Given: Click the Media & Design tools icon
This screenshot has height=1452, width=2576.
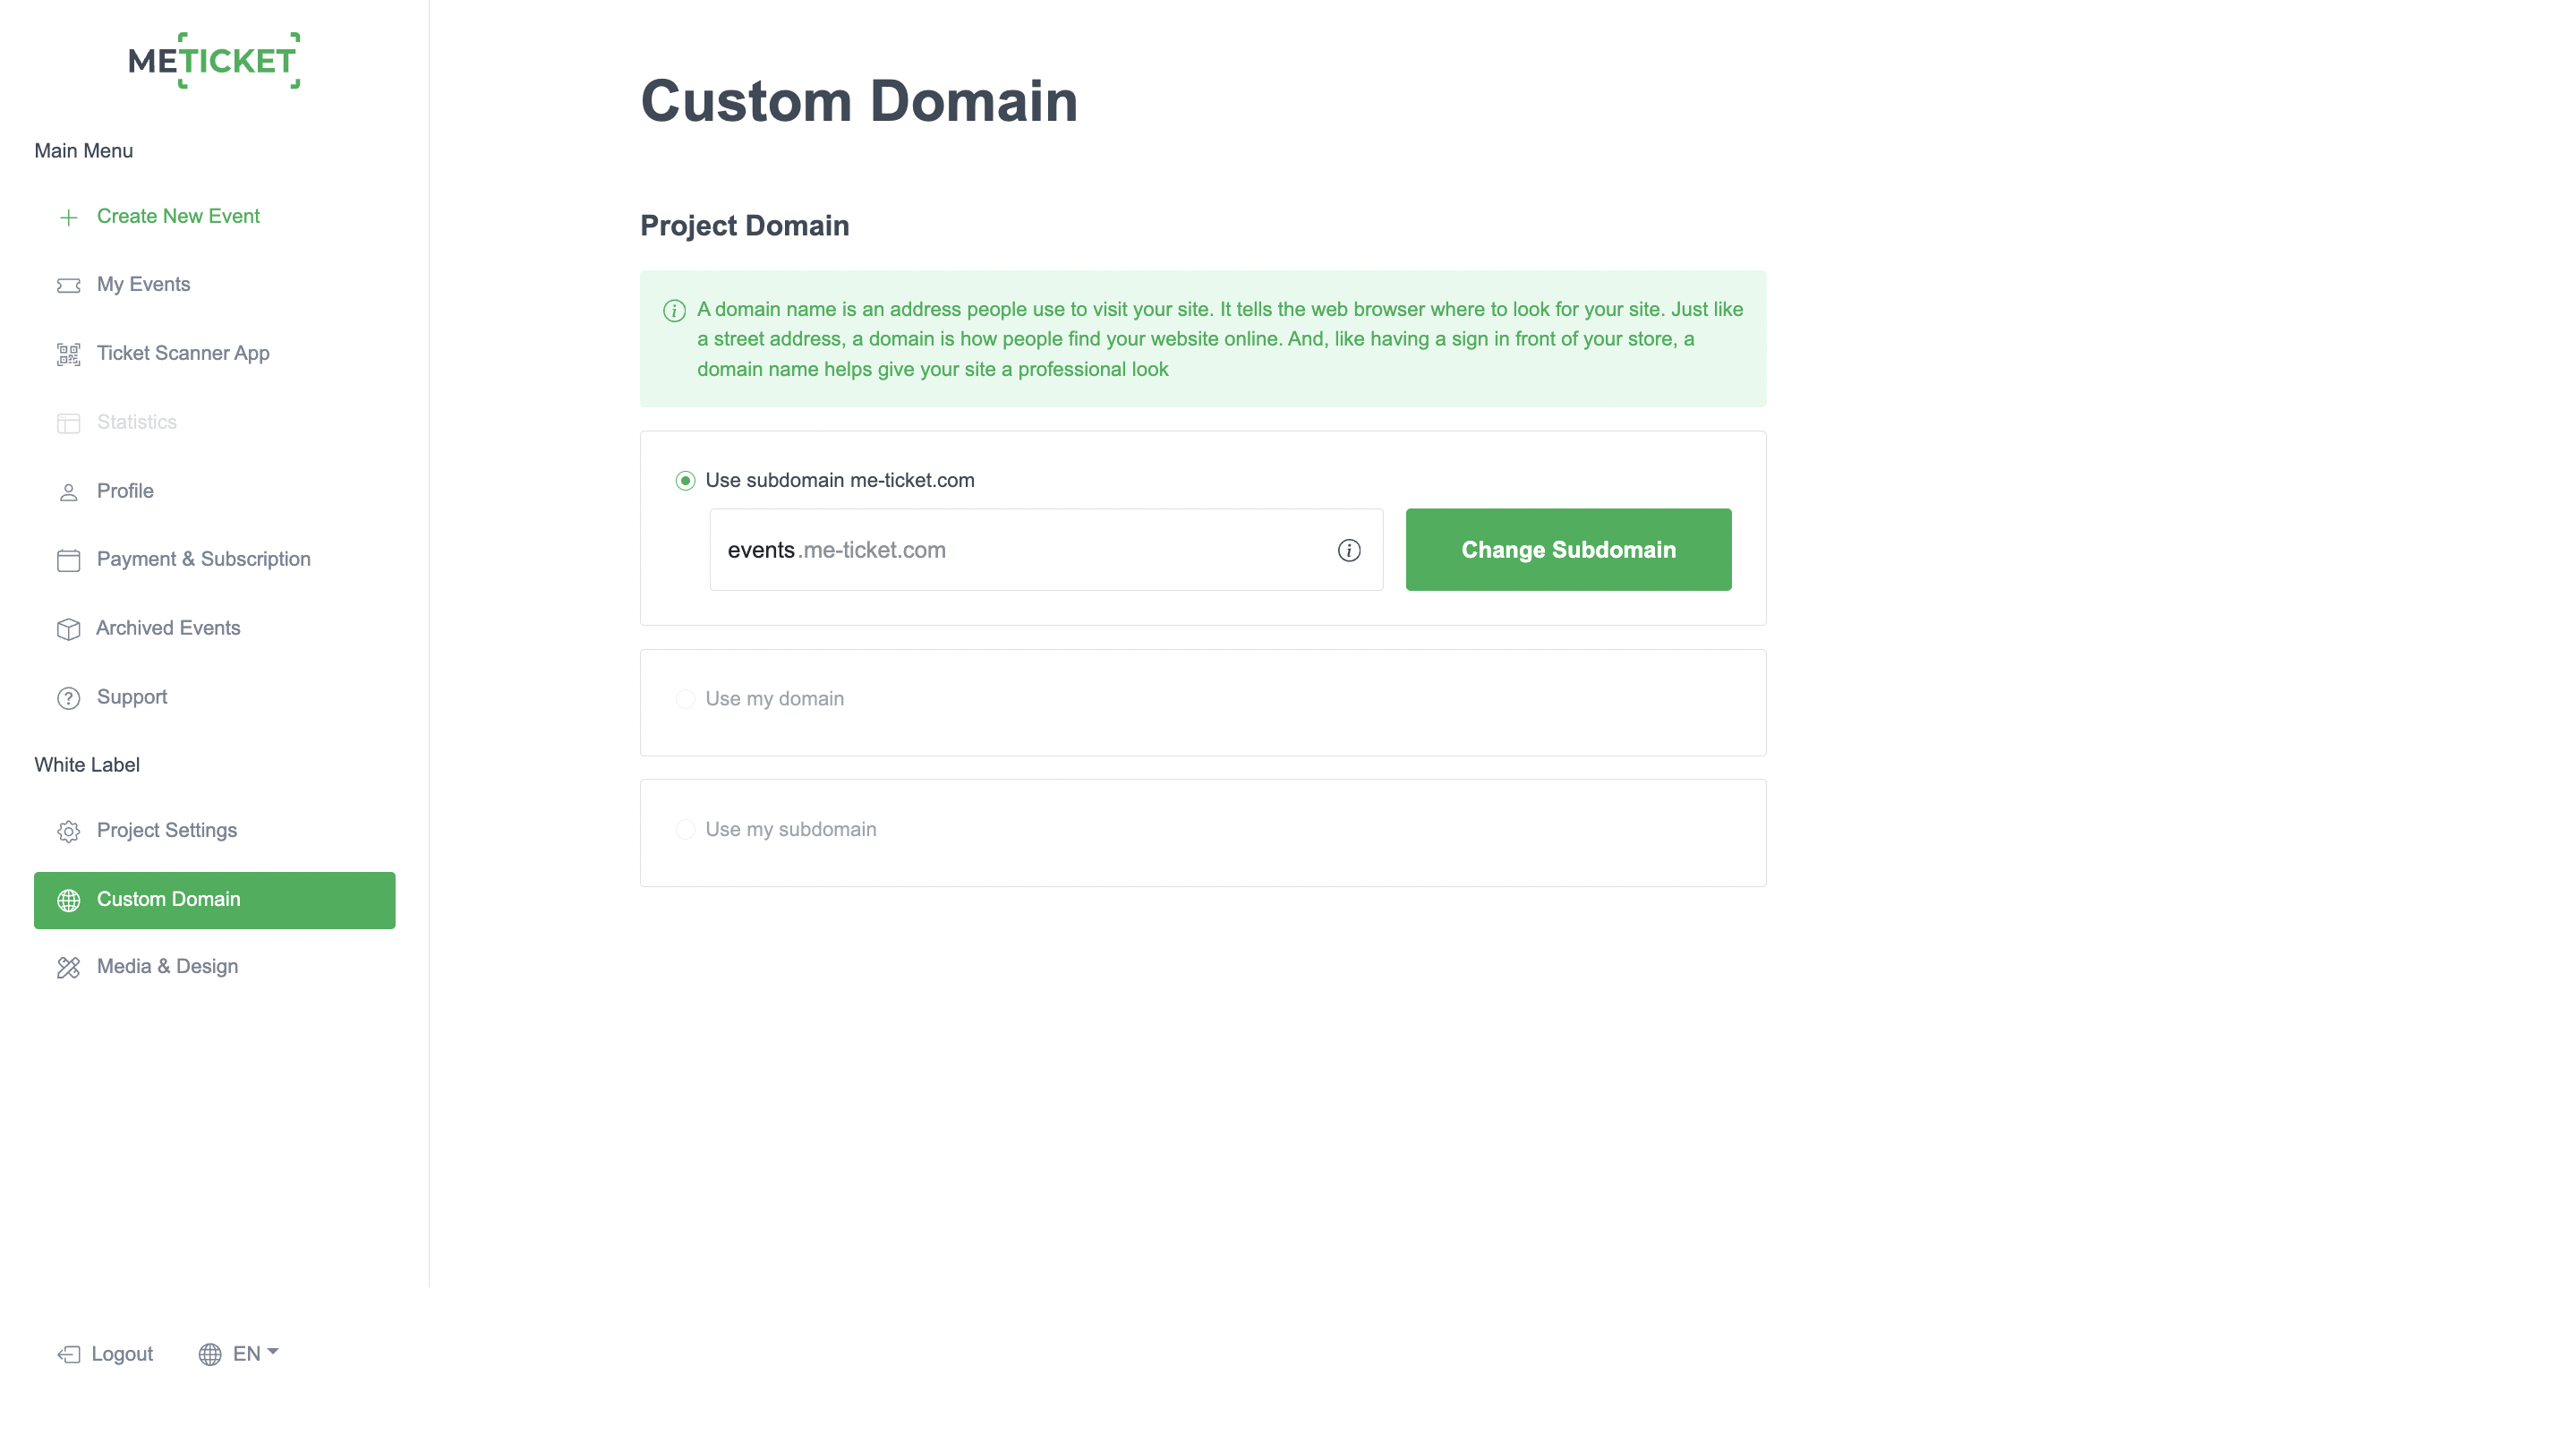Looking at the screenshot, I should [68, 967].
